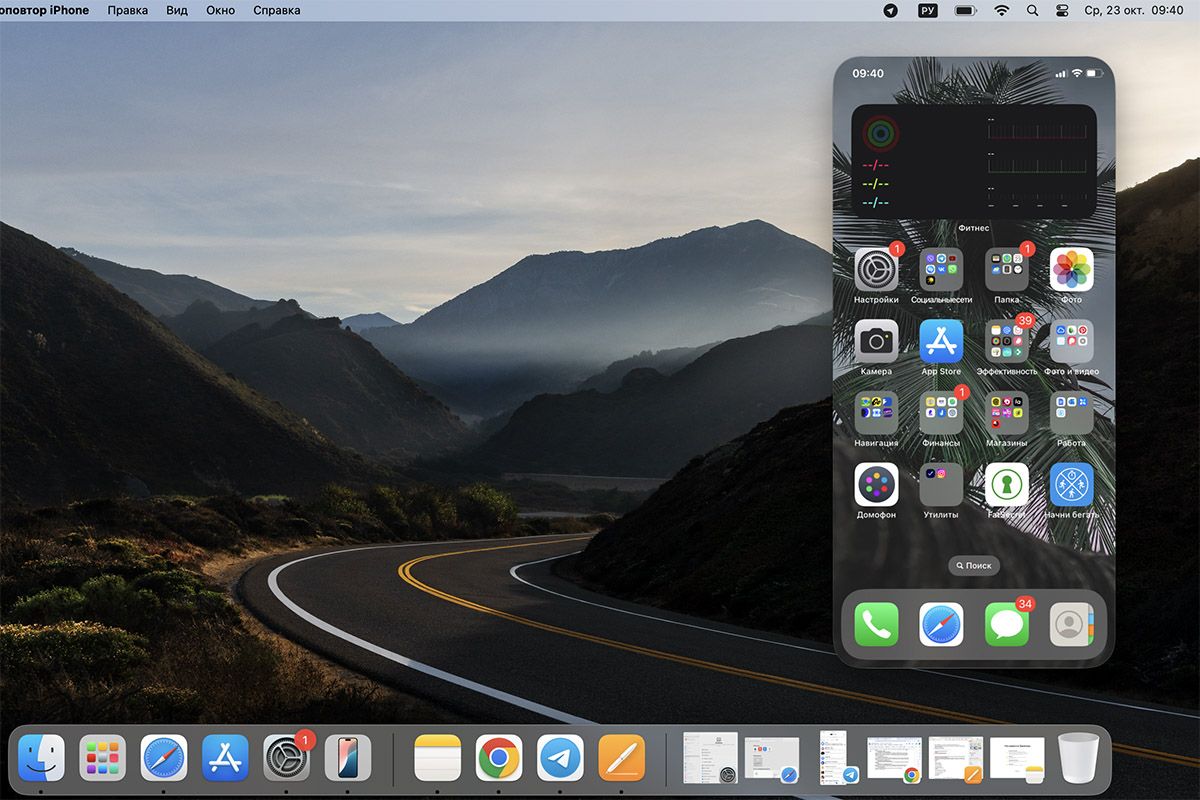Expand the Эффективность folder with badge 39
The image size is (1200, 800).
pyautogui.click(x=1006, y=342)
